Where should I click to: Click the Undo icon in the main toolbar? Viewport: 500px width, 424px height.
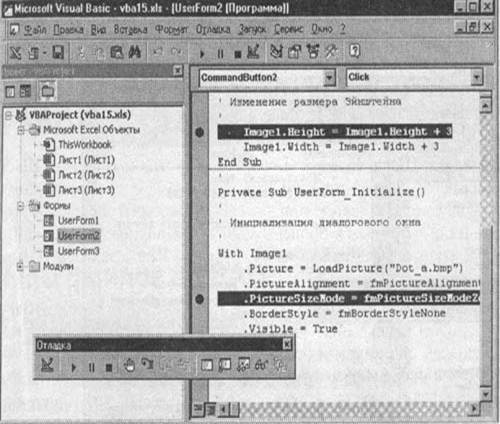(x=158, y=52)
